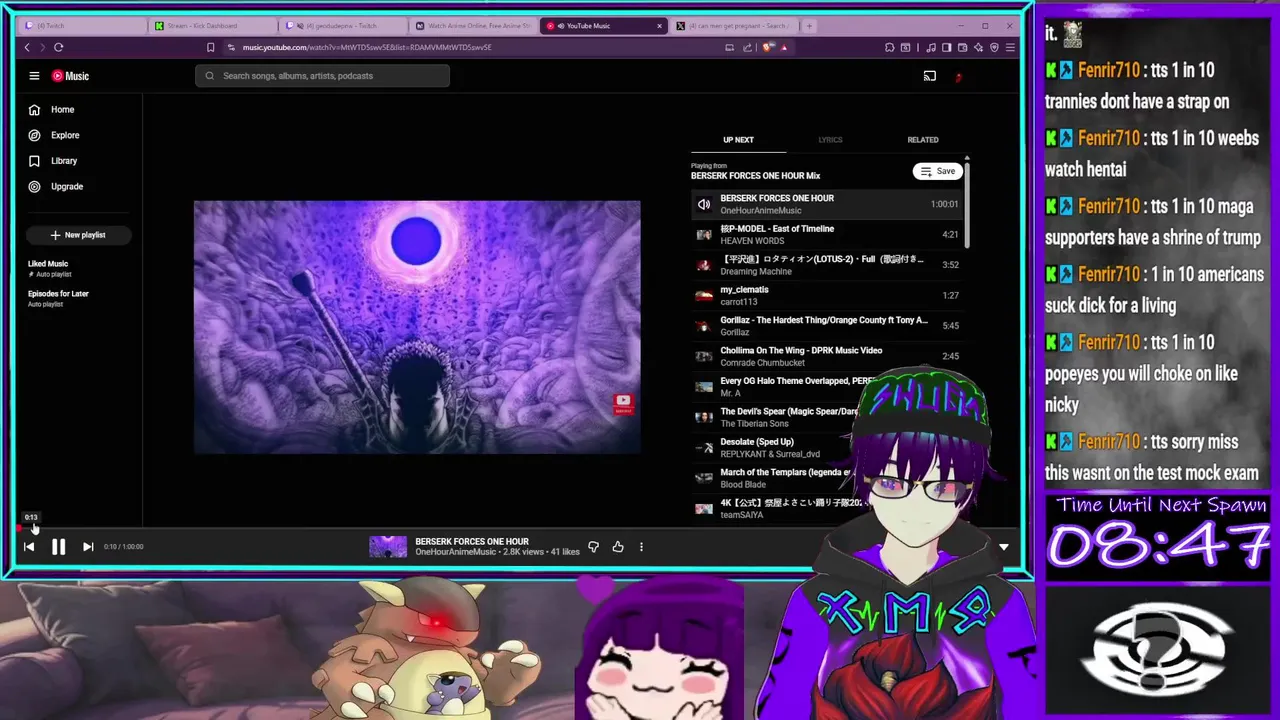
Task: Switch to the UP NEXT tab
Action: click(x=738, y=140)
